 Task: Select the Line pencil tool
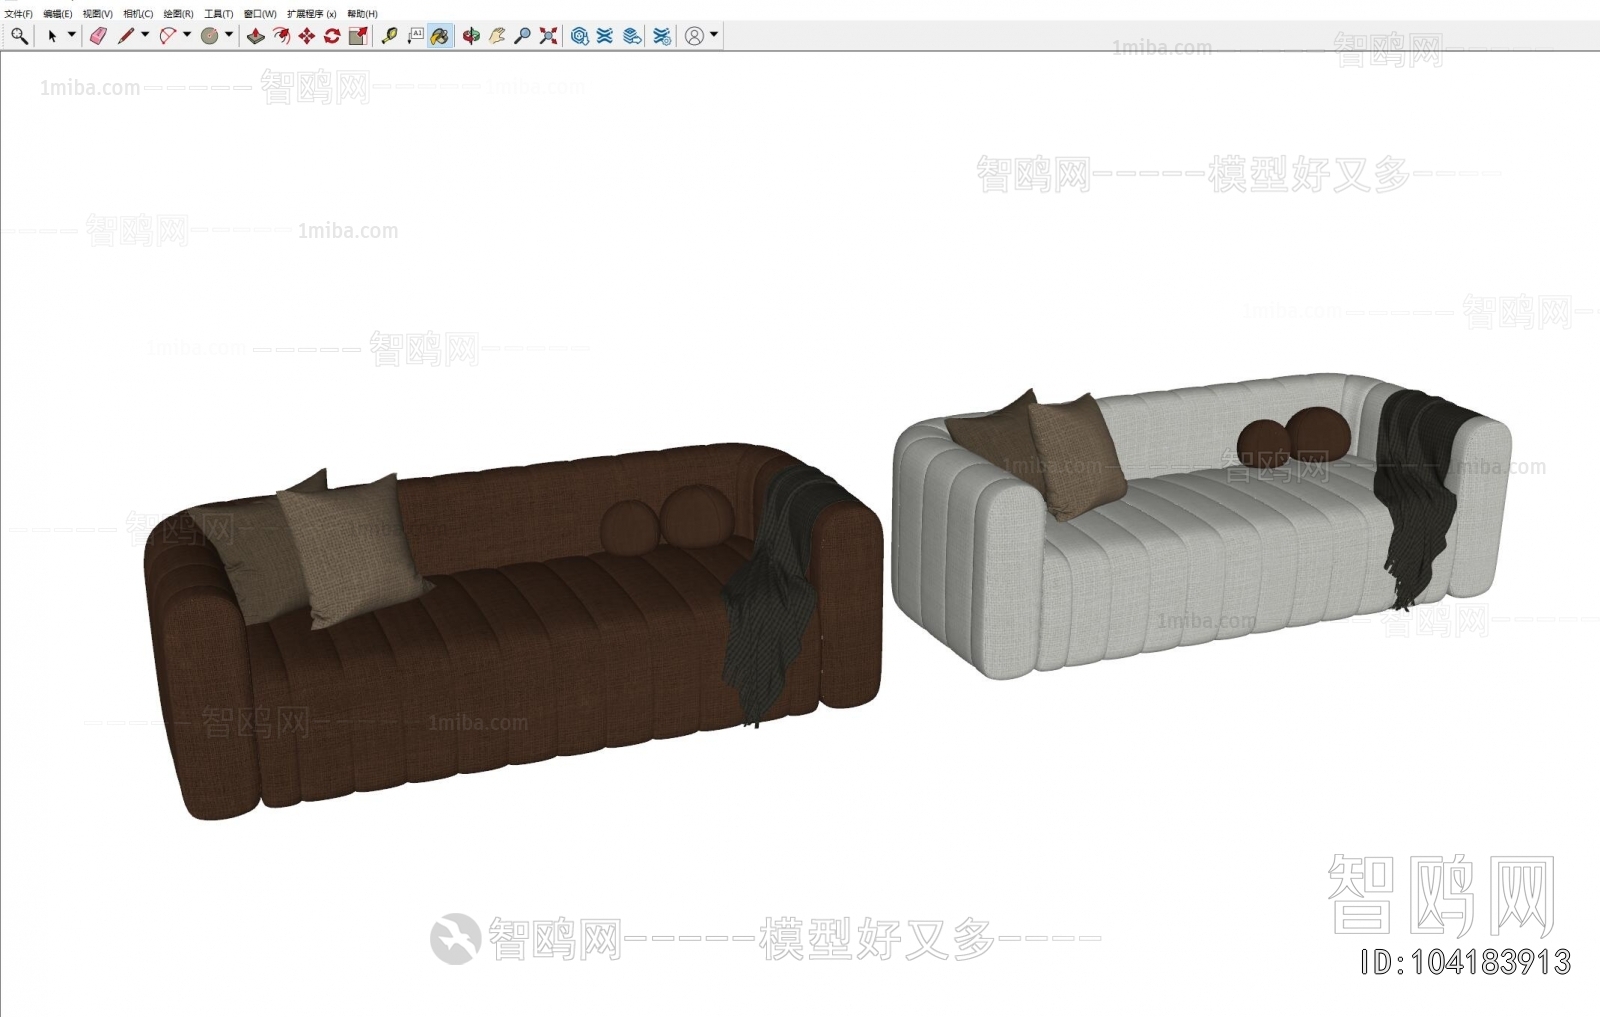125,36
